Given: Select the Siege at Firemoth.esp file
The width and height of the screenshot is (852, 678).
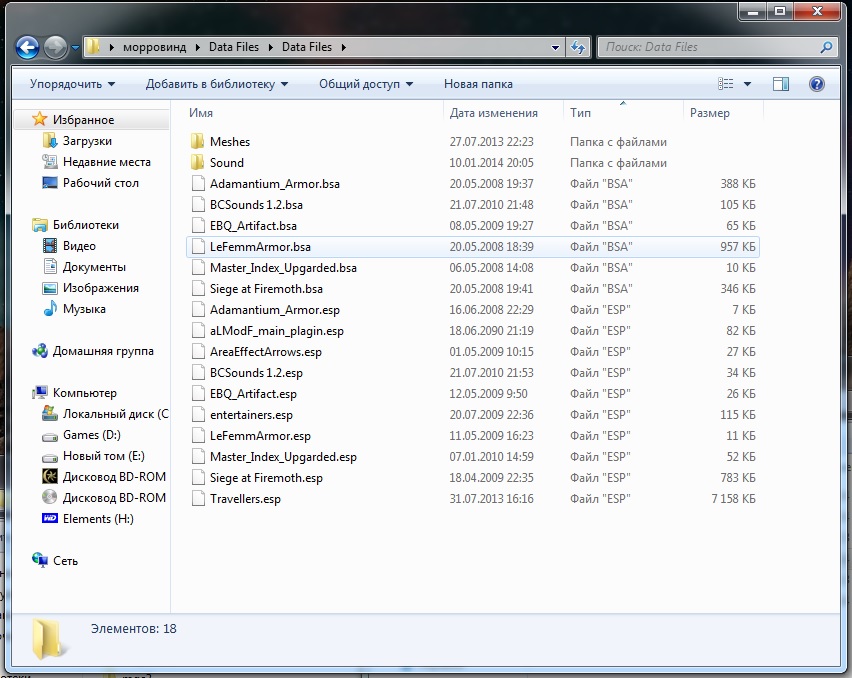Looking at the screenshot, I should (x=472, y=478).
